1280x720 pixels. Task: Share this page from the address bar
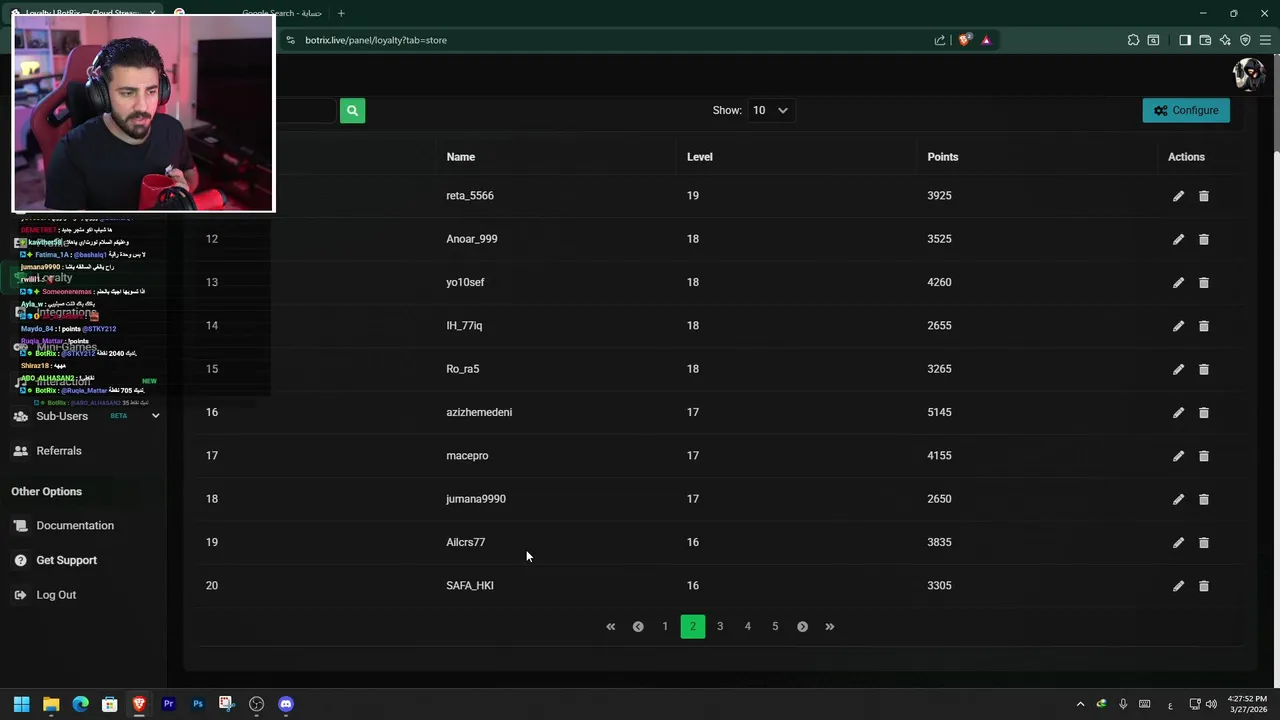click(x=940, y=40)
